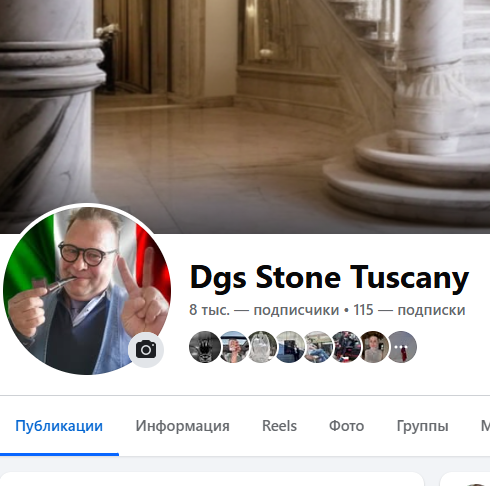Open the seventh avatar of woman in turtleneck
The height and width of the screenshot is (486, 490).
coord(374,347)
